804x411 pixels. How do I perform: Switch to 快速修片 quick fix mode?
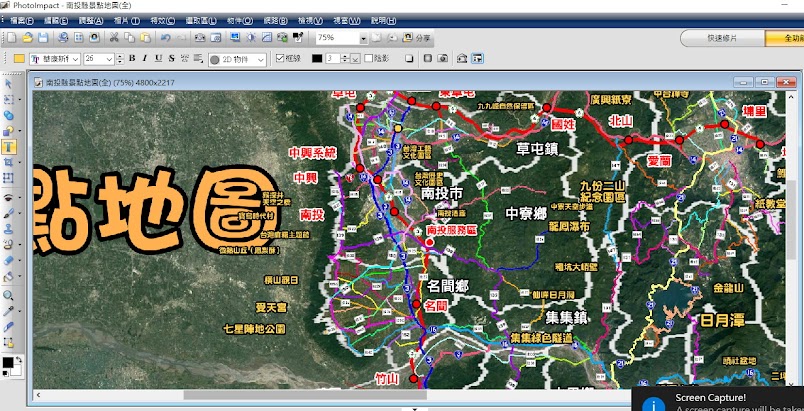[x=722, y=38]
